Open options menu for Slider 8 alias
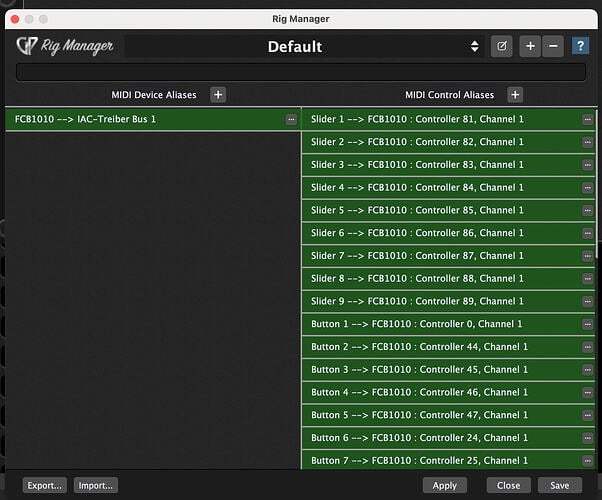The image size is (602, 500). point(587,279)
